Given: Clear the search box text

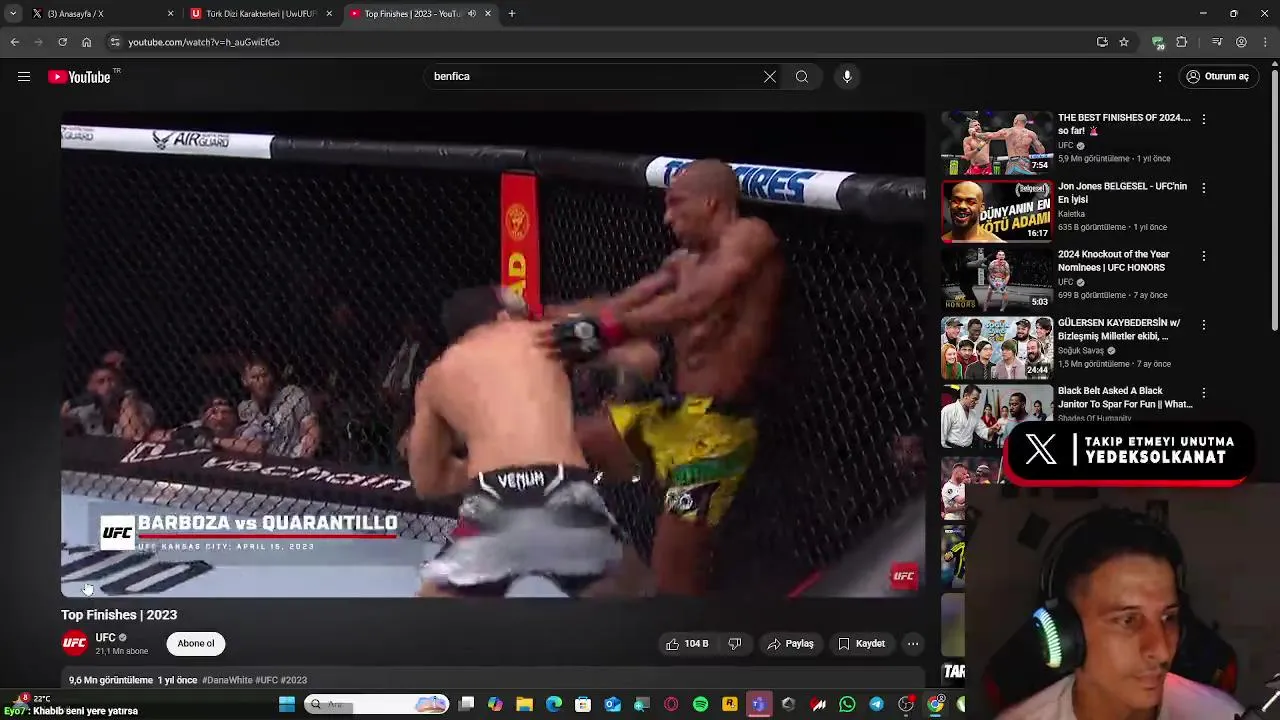Looking at the screenshot, I should [x=770, y=76].
